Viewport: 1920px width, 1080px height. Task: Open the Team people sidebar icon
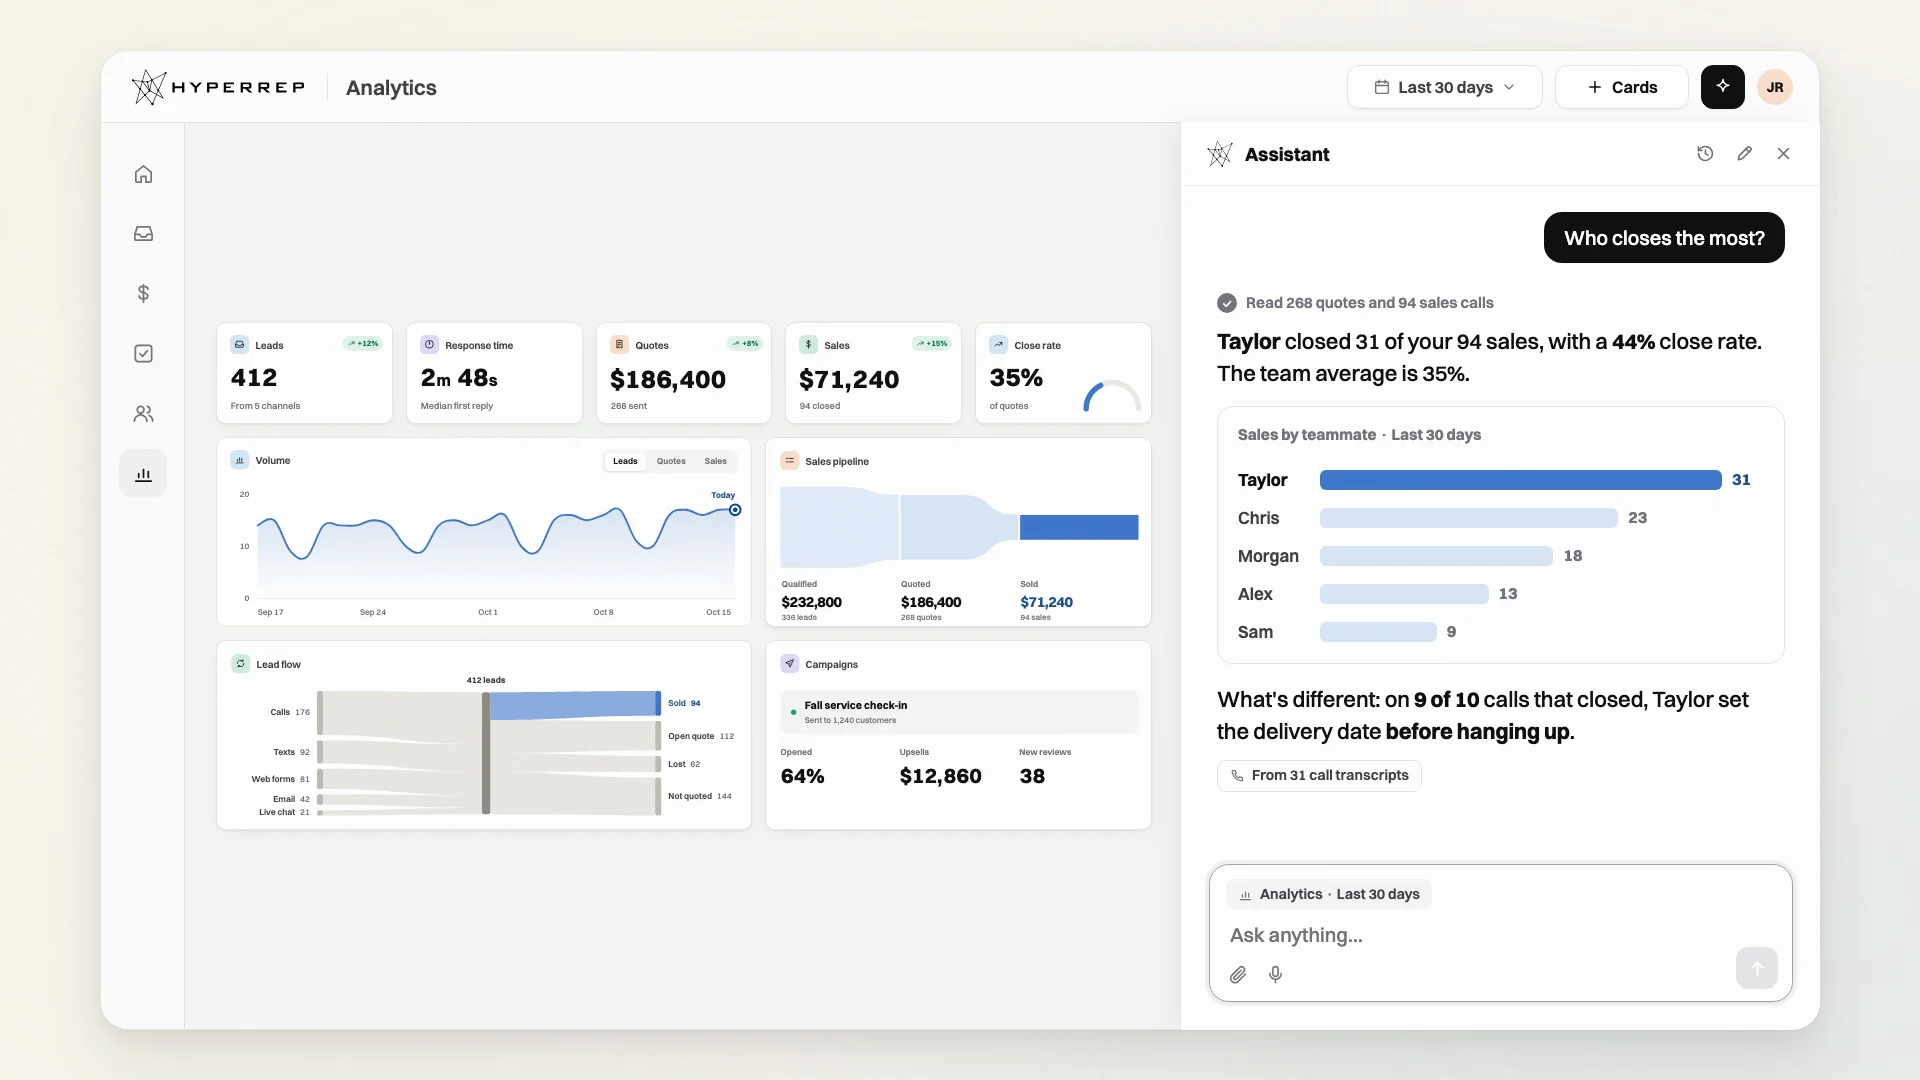click(x=143, y=413)
